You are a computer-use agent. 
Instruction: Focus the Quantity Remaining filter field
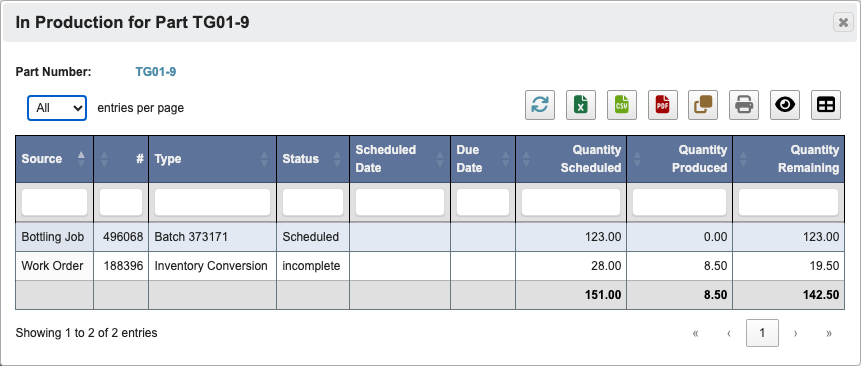click(789, 202)
